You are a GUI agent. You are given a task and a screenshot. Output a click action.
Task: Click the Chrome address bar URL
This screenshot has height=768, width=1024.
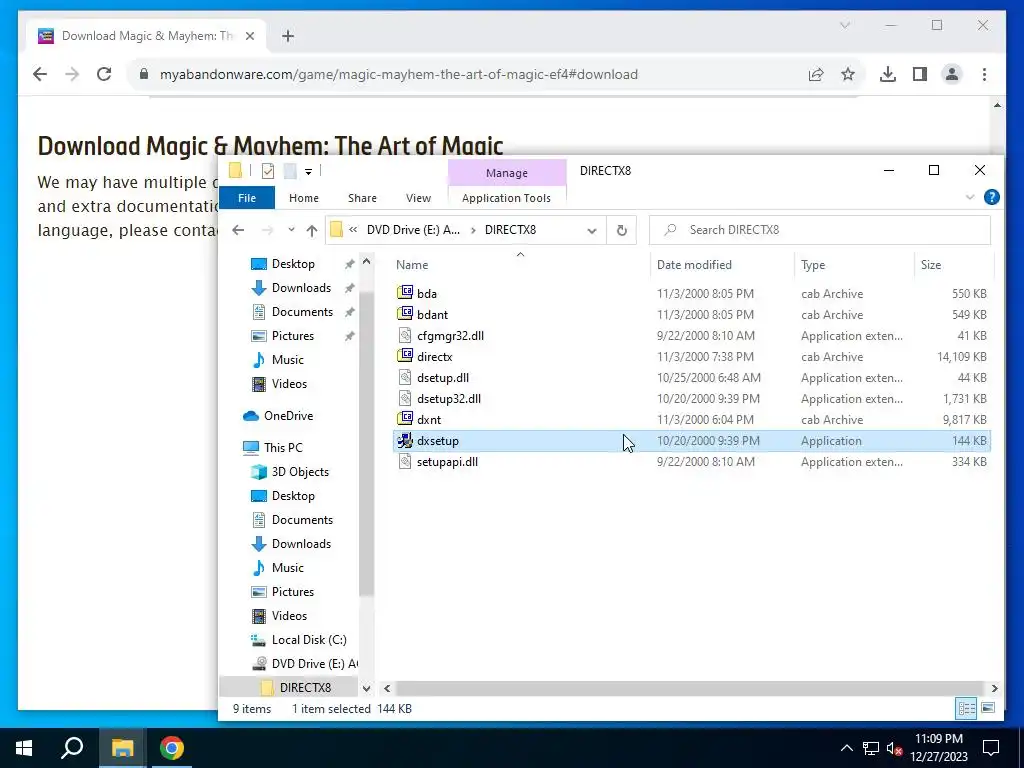click(398, 74)
